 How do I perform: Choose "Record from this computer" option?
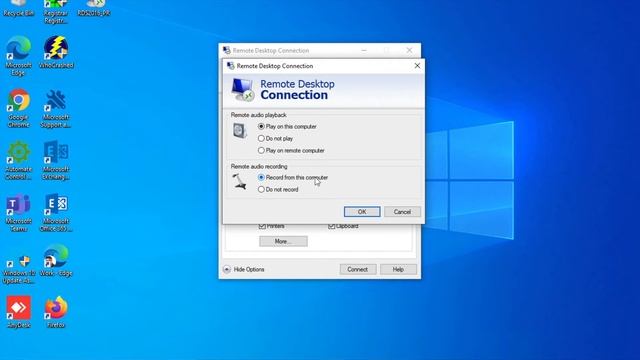coord(293,178)
